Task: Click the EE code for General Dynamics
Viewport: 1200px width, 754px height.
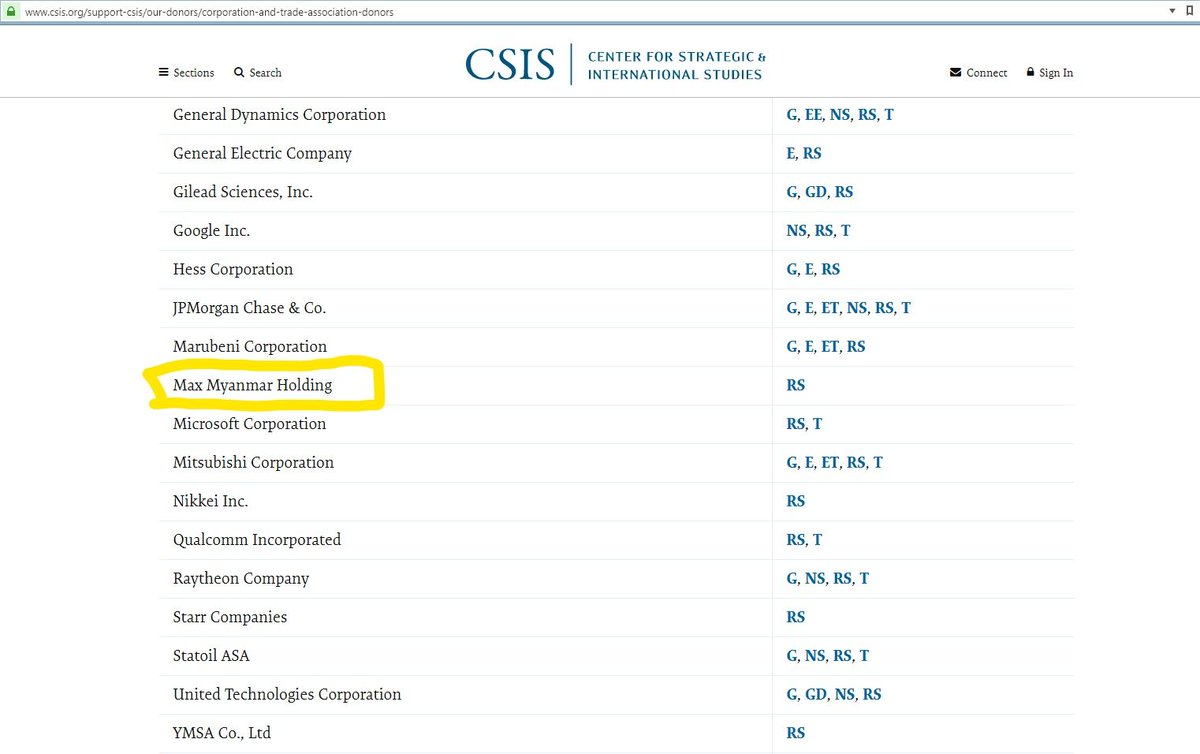Action: pyautogui.click(x=813, y=115)
